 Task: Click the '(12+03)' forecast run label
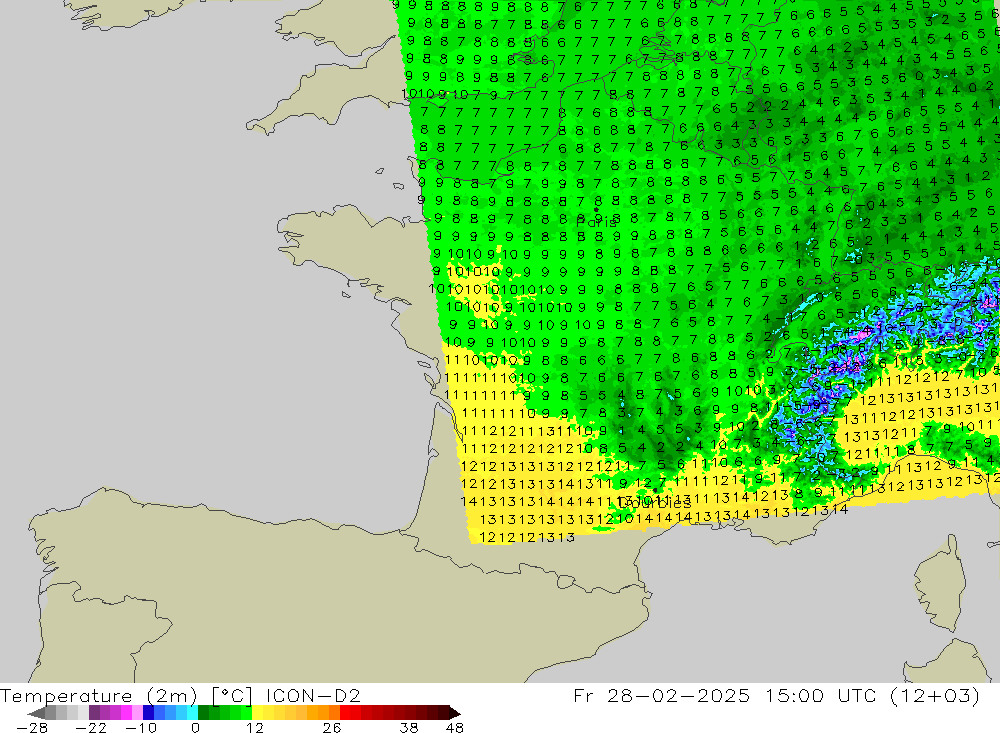936,695
